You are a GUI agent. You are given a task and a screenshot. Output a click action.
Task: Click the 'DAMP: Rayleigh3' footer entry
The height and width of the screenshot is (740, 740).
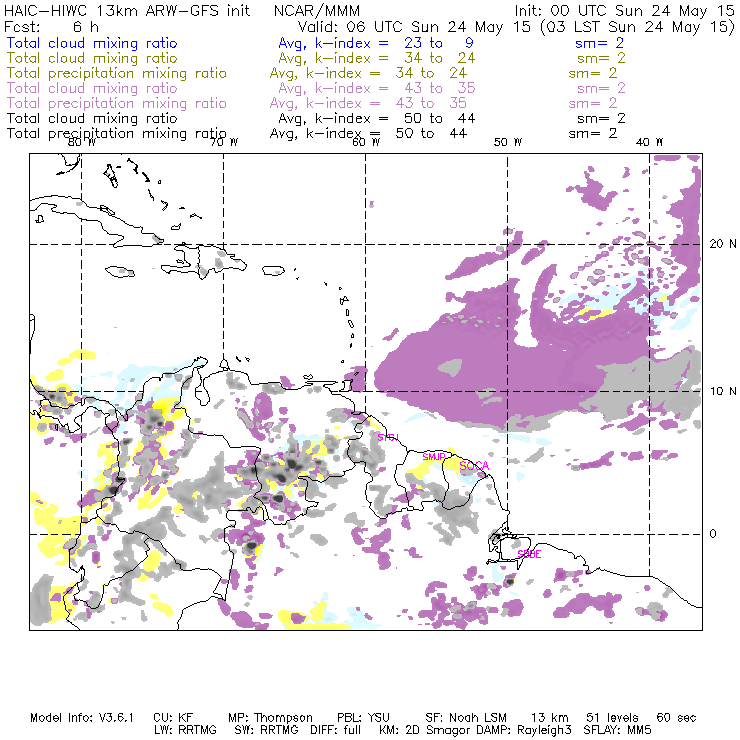coord(524,730)
